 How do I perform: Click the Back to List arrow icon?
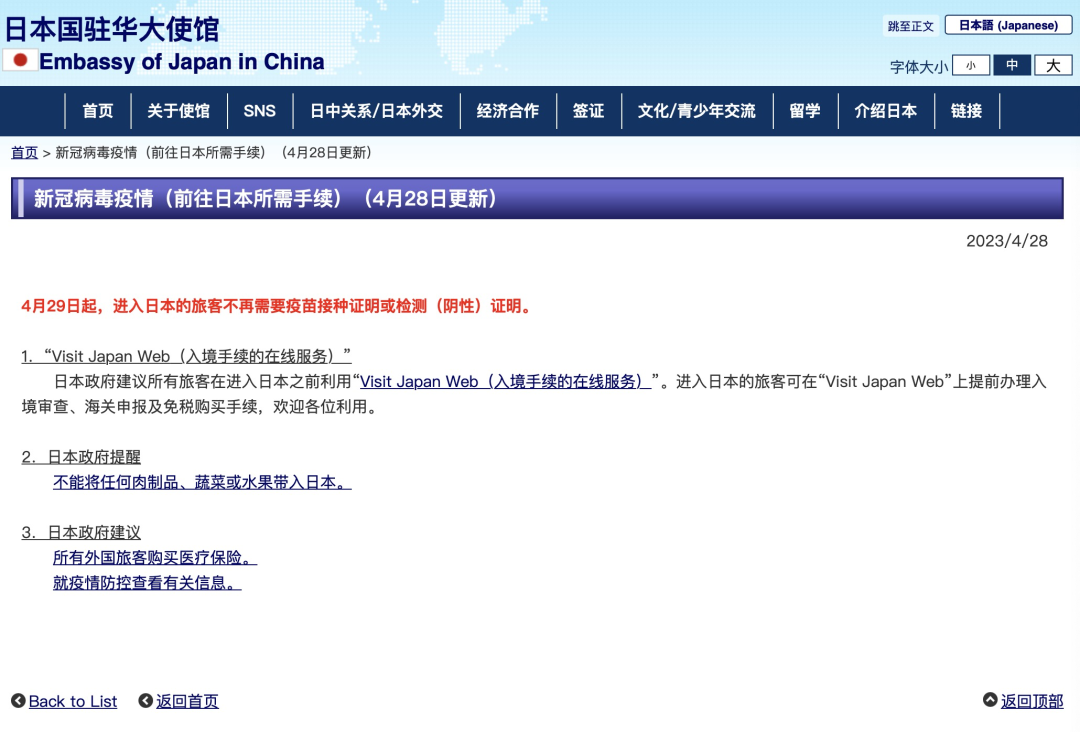(x=18, y=701)
